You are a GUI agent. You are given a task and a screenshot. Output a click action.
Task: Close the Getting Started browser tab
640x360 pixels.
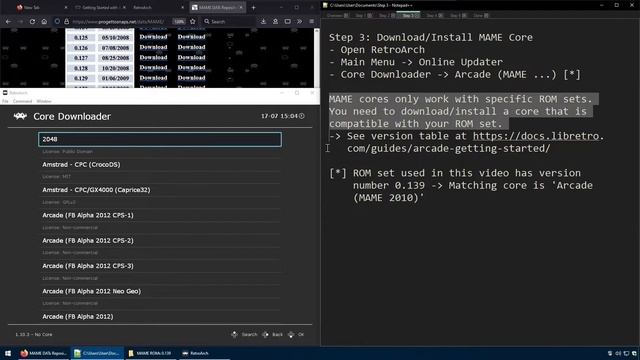click(x=124, y=7)
